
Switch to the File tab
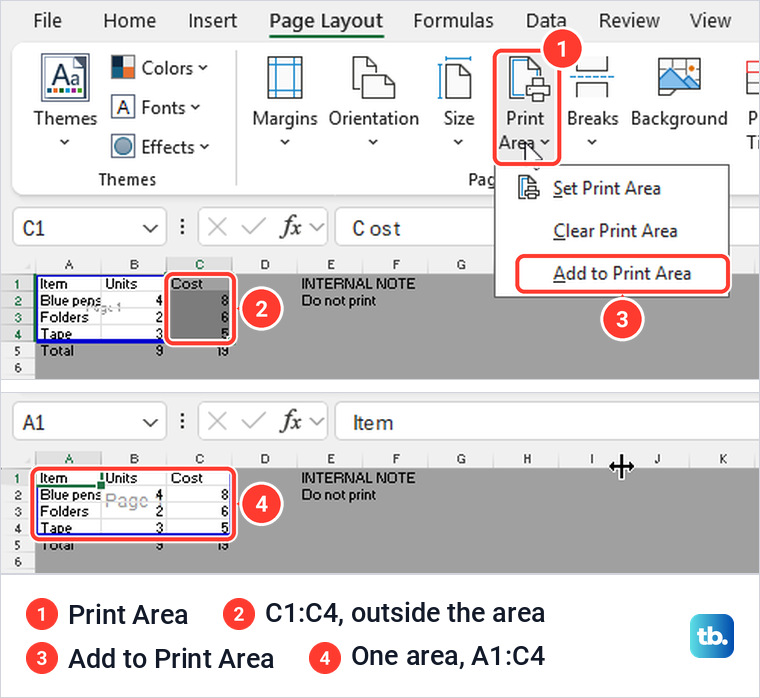point(48,20)
